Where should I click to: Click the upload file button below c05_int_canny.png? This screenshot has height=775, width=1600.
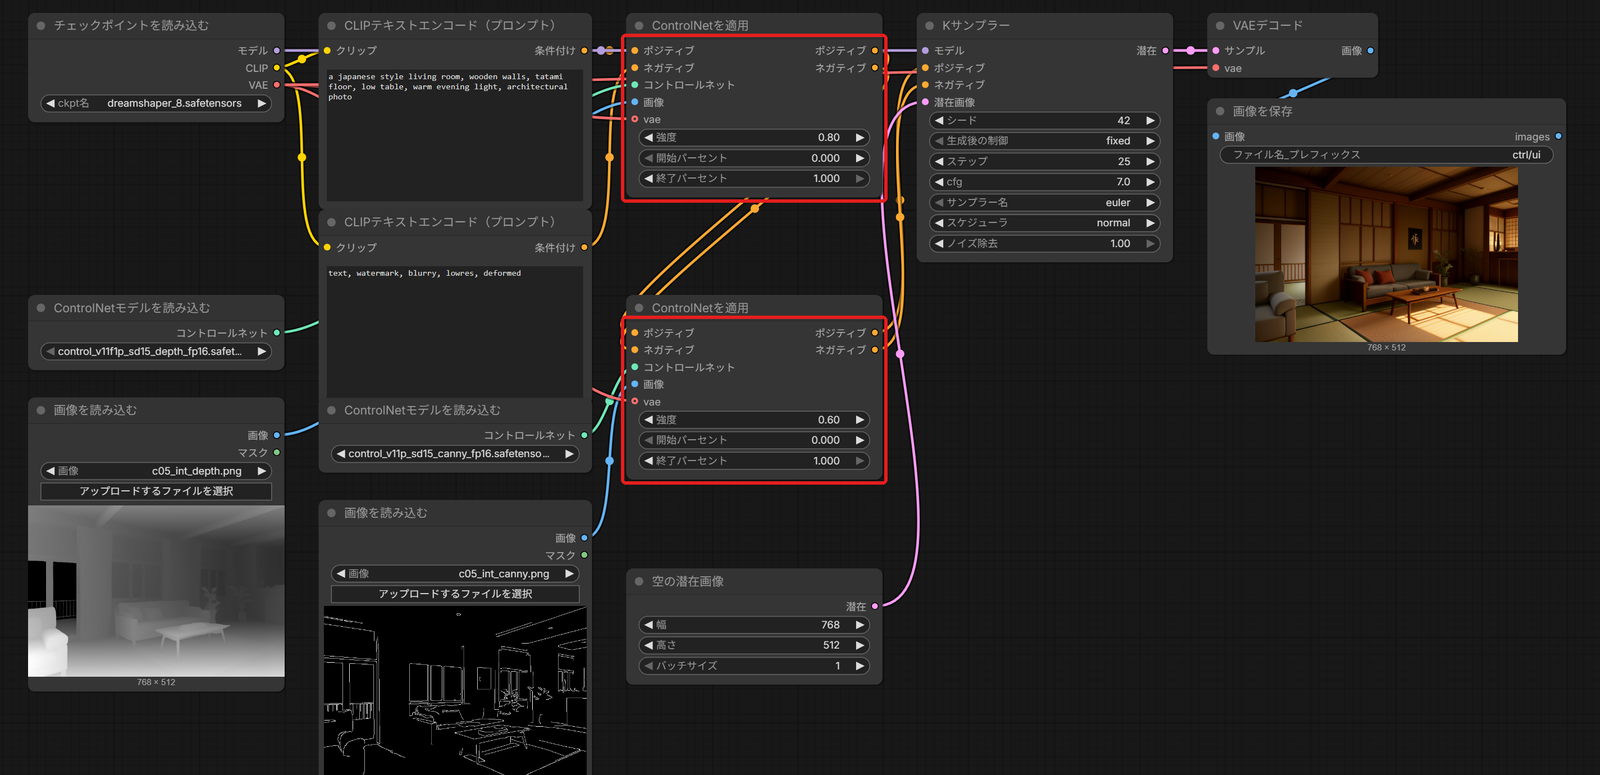(x=455, y=594)
